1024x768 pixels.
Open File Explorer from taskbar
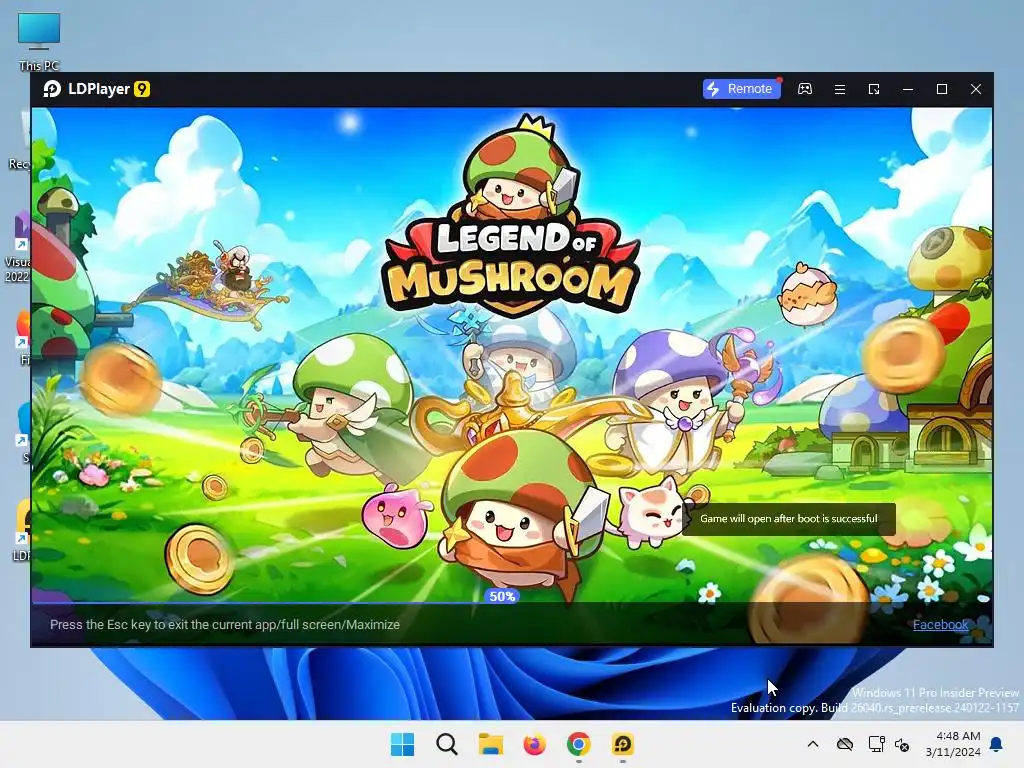(490, 744)
